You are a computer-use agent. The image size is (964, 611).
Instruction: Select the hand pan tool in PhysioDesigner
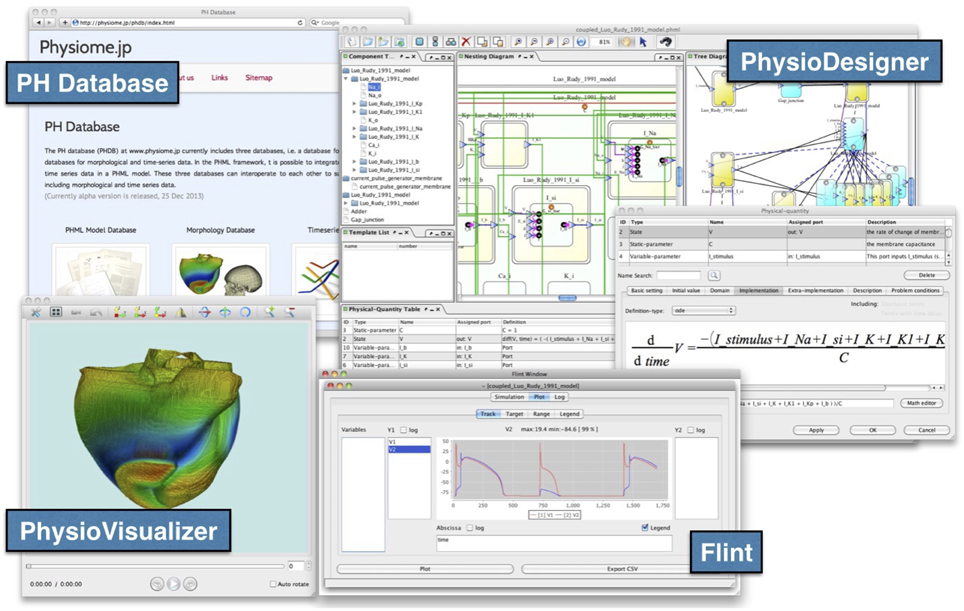626,42
